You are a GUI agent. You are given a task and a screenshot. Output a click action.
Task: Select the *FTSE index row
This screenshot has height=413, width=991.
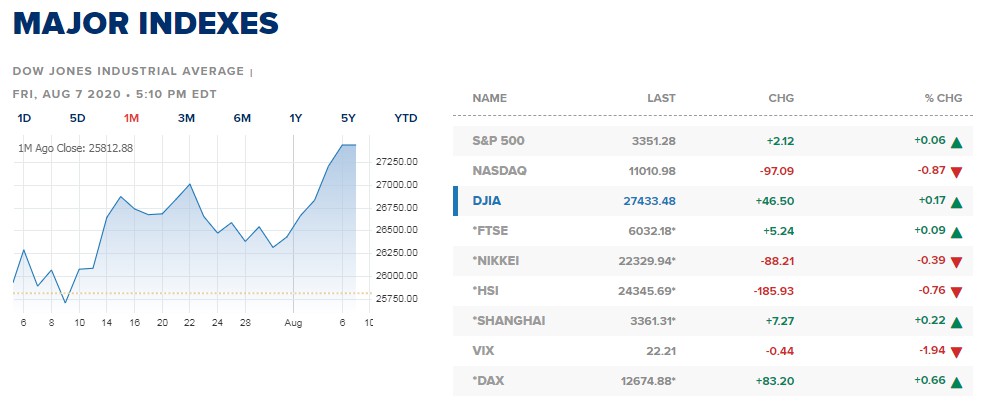click(713, 231)
